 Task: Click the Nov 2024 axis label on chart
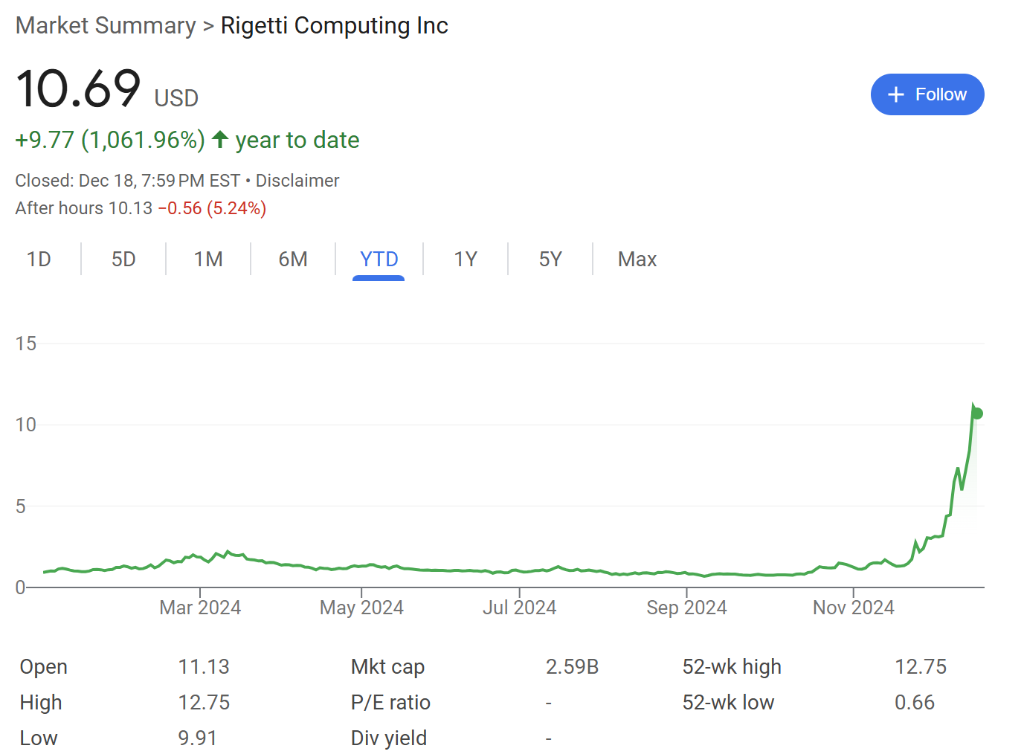coord(853,607)
